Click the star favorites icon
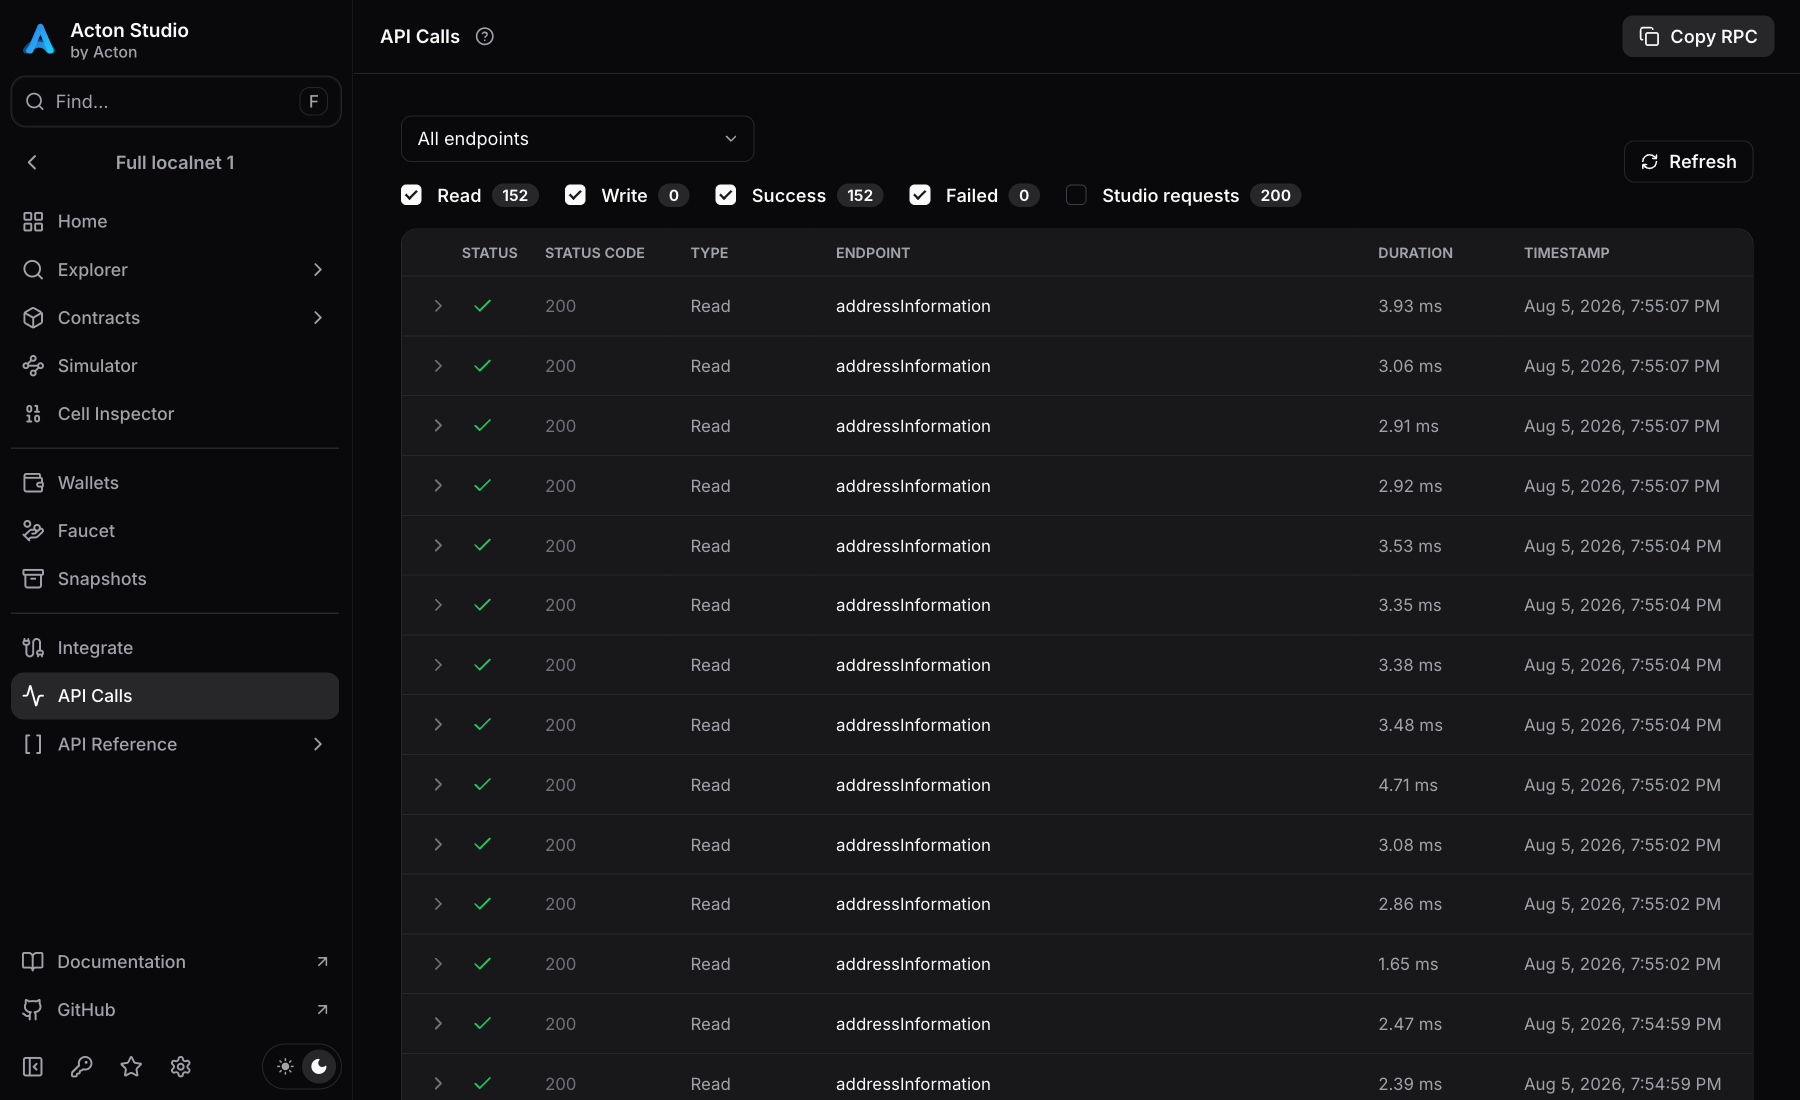Image resolution: width=1800 pixels, height=1100 pixels. coord(131,1067)
